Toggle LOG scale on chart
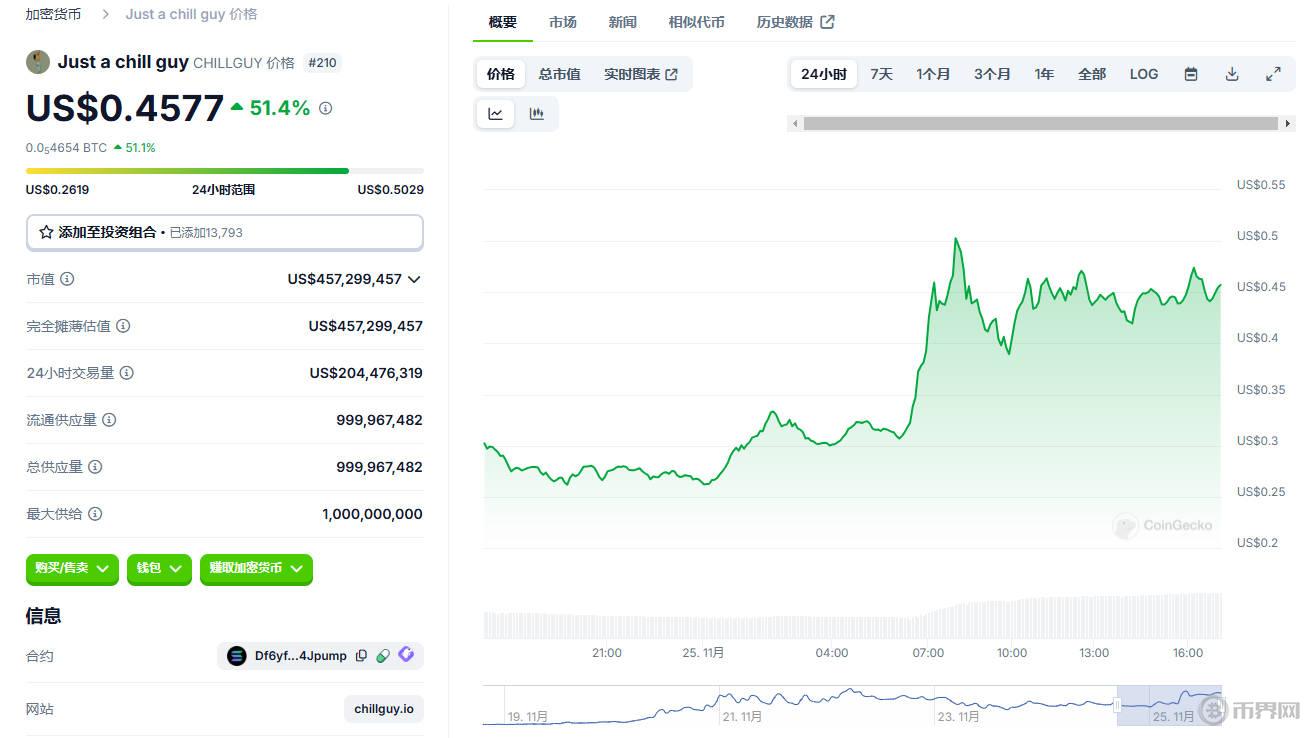The height and width of the screenshot is (738, 1311). tap(1143, 74)
